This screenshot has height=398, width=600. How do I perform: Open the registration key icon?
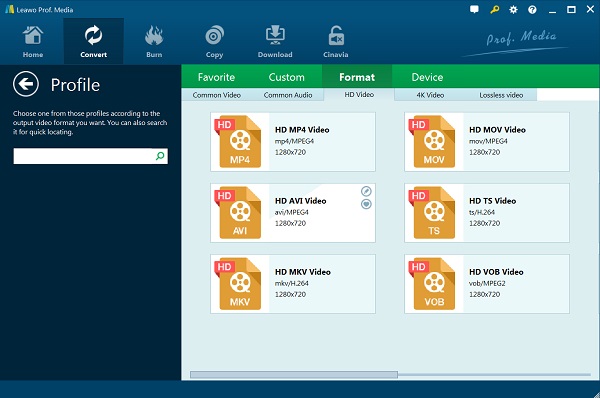click(494, 10)
